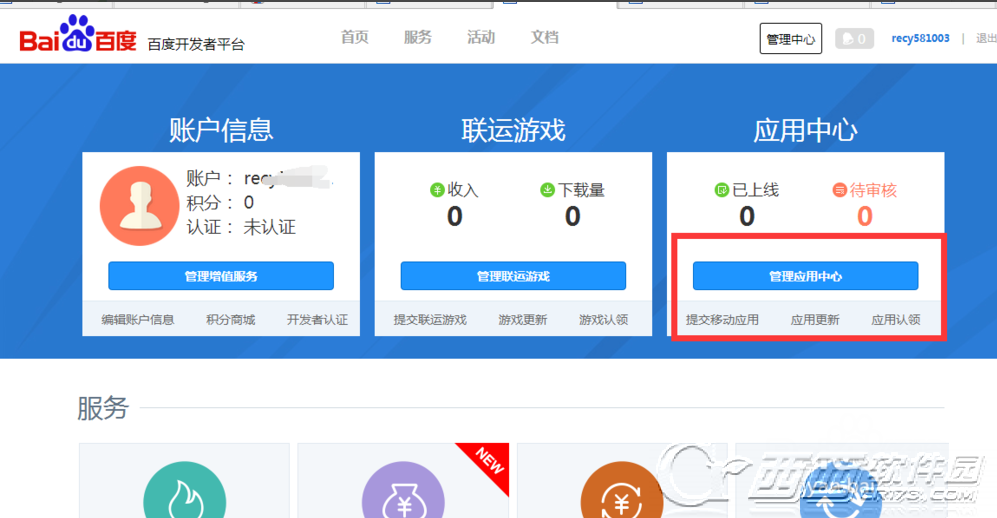Open 游戏认领 link
This screenshot has width=997, height=518.
pyautogui.click(x=603, y=320)
